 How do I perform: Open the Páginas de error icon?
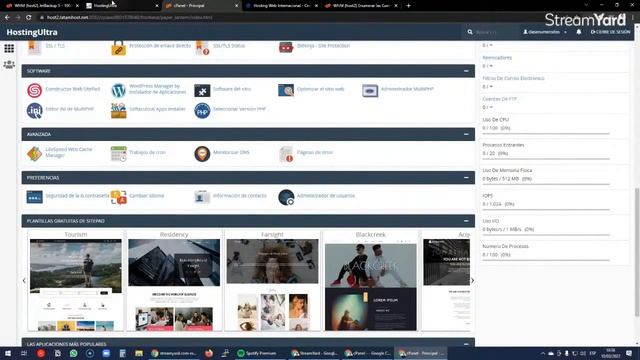click(x=286, y=154)
